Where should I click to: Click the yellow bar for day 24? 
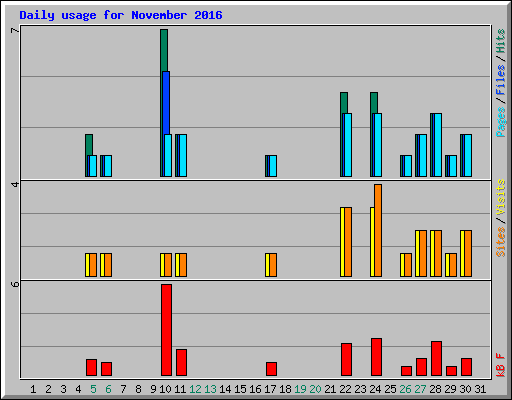tap(372, 242)
